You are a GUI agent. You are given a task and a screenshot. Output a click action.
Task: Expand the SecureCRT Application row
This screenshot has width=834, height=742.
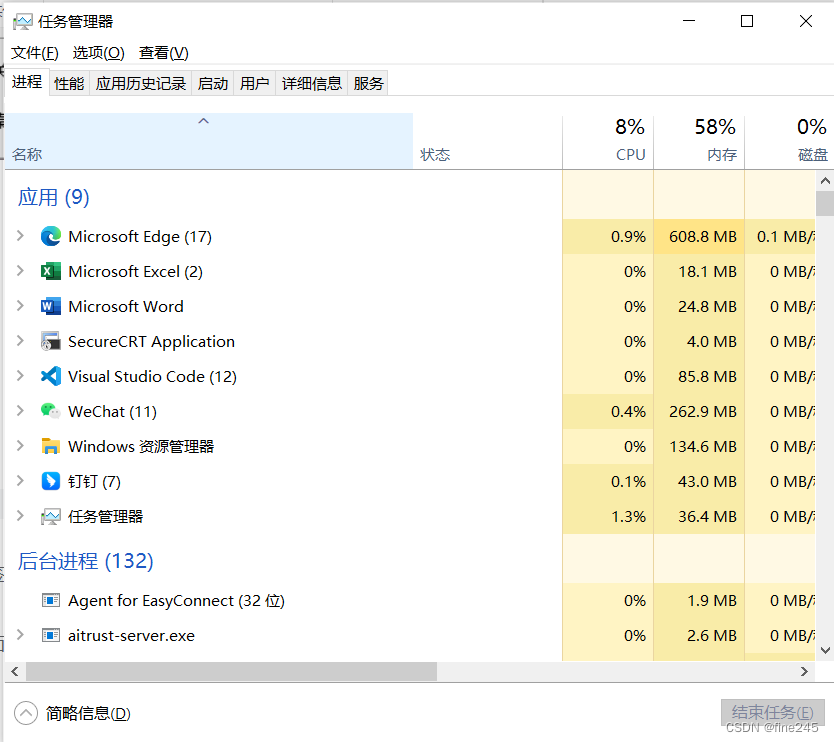coord(20,341)
